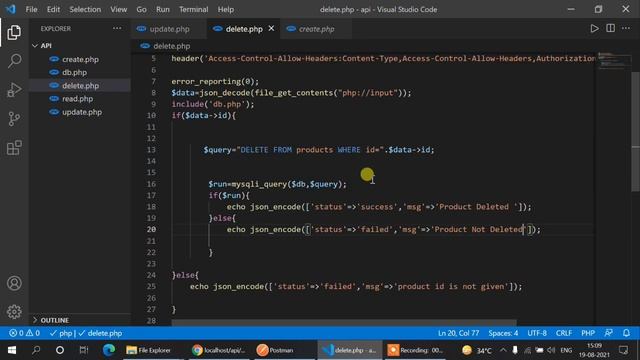Image resolution: width=640 pixels, height=360 pixels.
Task: Open the Action Center notification icon
Action: pyautogui.click(x=623, y=350)
